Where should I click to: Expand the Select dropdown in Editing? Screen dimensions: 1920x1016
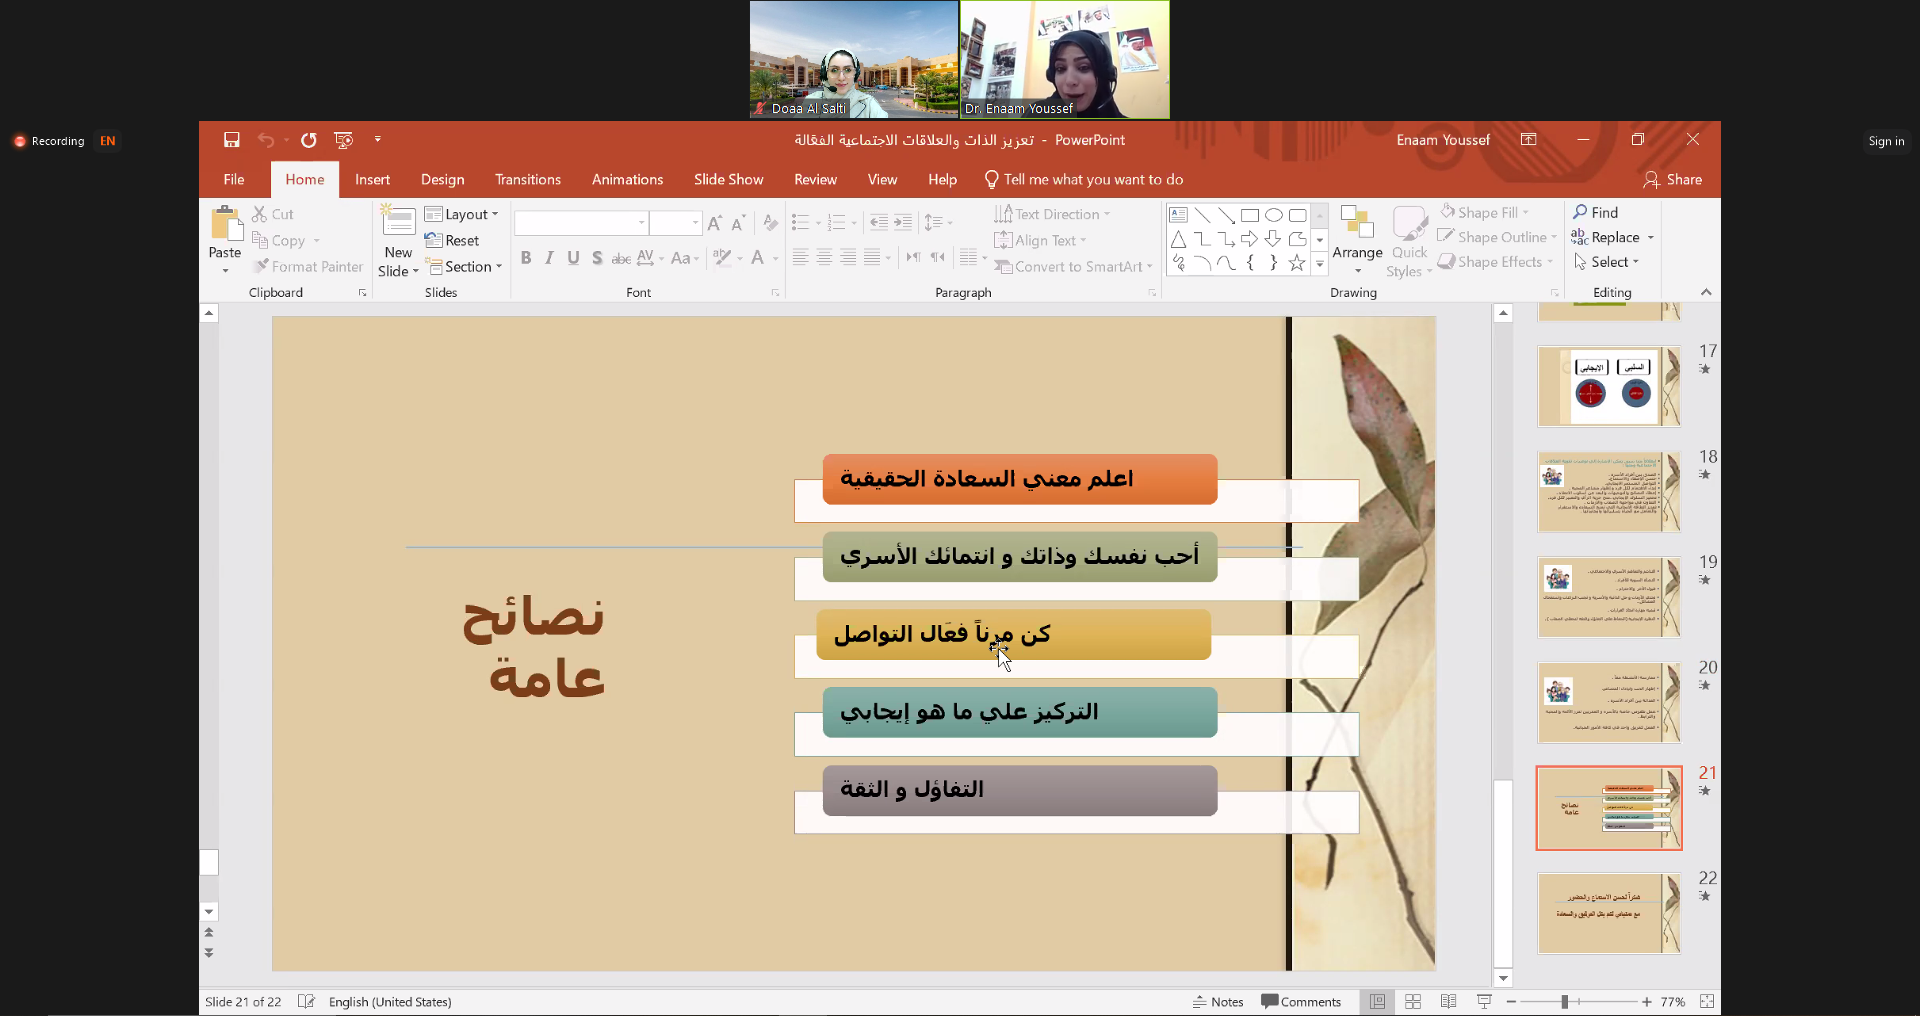[x=1607, y=262]
